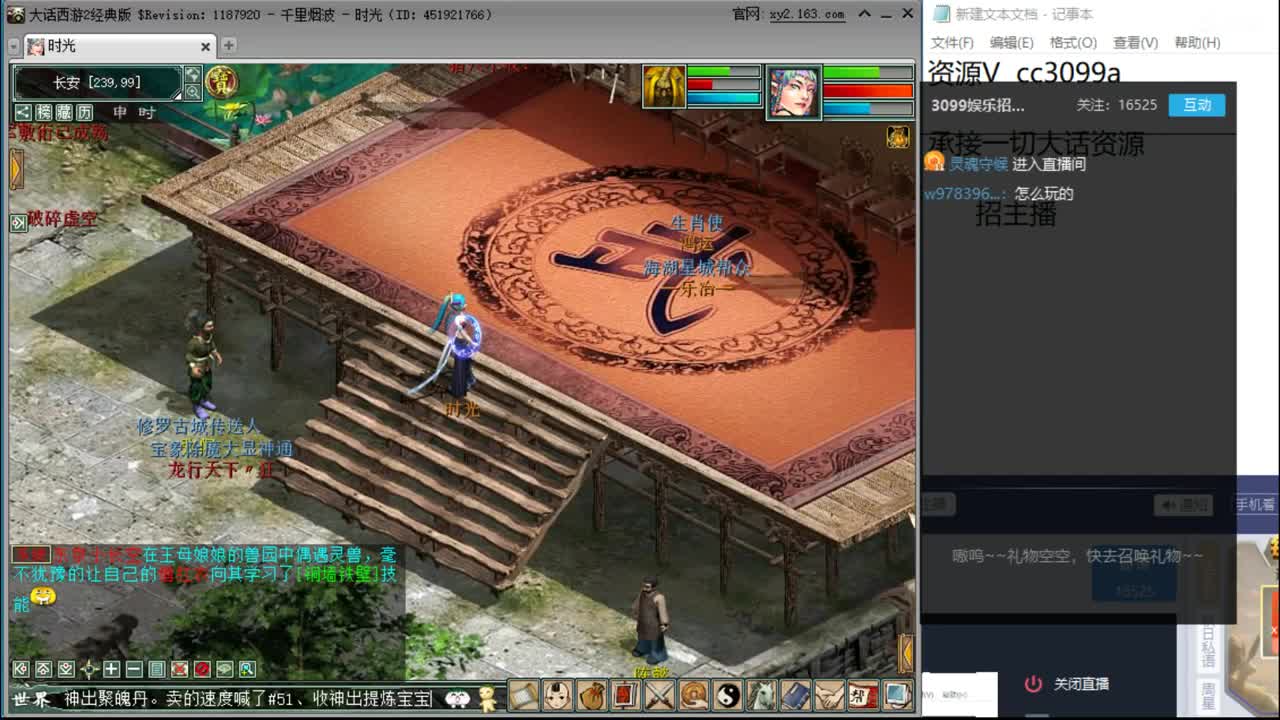
Task: Click the chat input text field
Action: [x=248, y=699]
